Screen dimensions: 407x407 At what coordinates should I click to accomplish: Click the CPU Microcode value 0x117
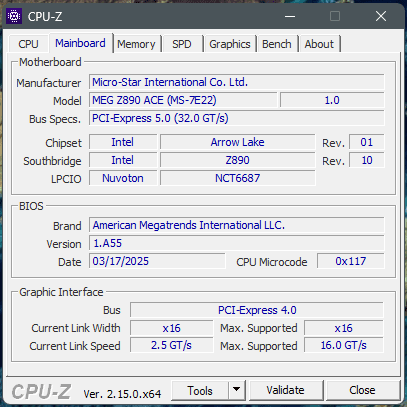[x=351, y=261]
